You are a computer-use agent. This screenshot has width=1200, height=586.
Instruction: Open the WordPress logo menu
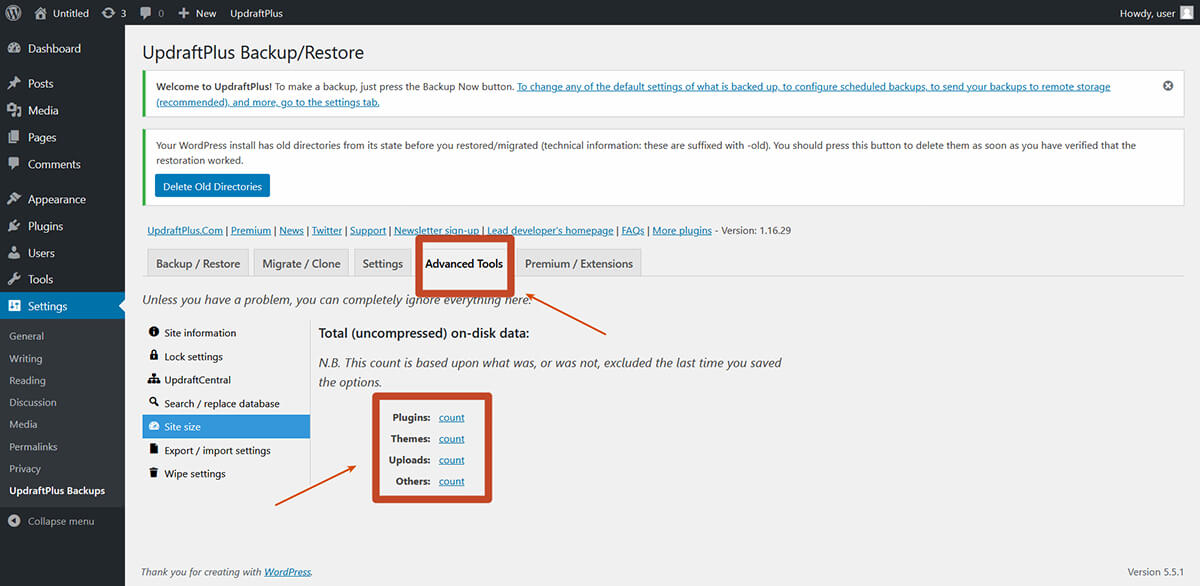coord(14,13)
